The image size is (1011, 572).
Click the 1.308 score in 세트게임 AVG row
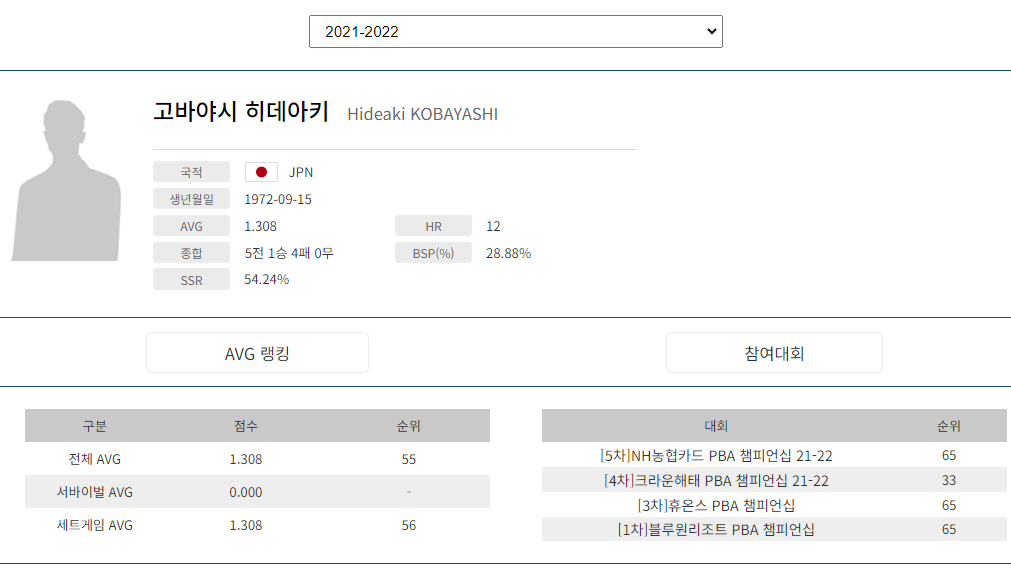246,525
